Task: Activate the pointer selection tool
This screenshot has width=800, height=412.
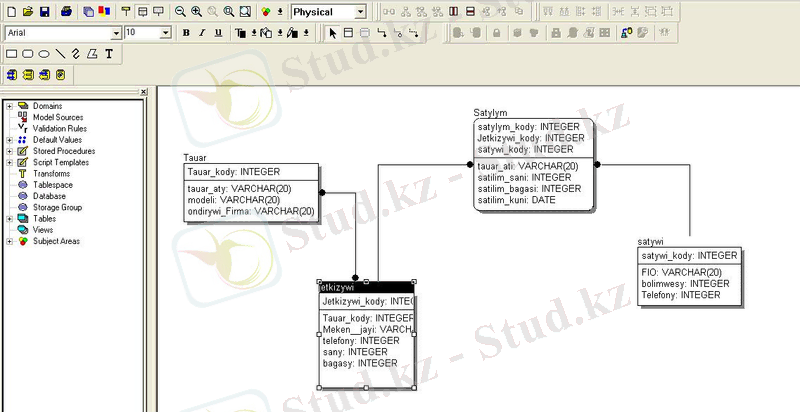Action: tap(333, 32)
